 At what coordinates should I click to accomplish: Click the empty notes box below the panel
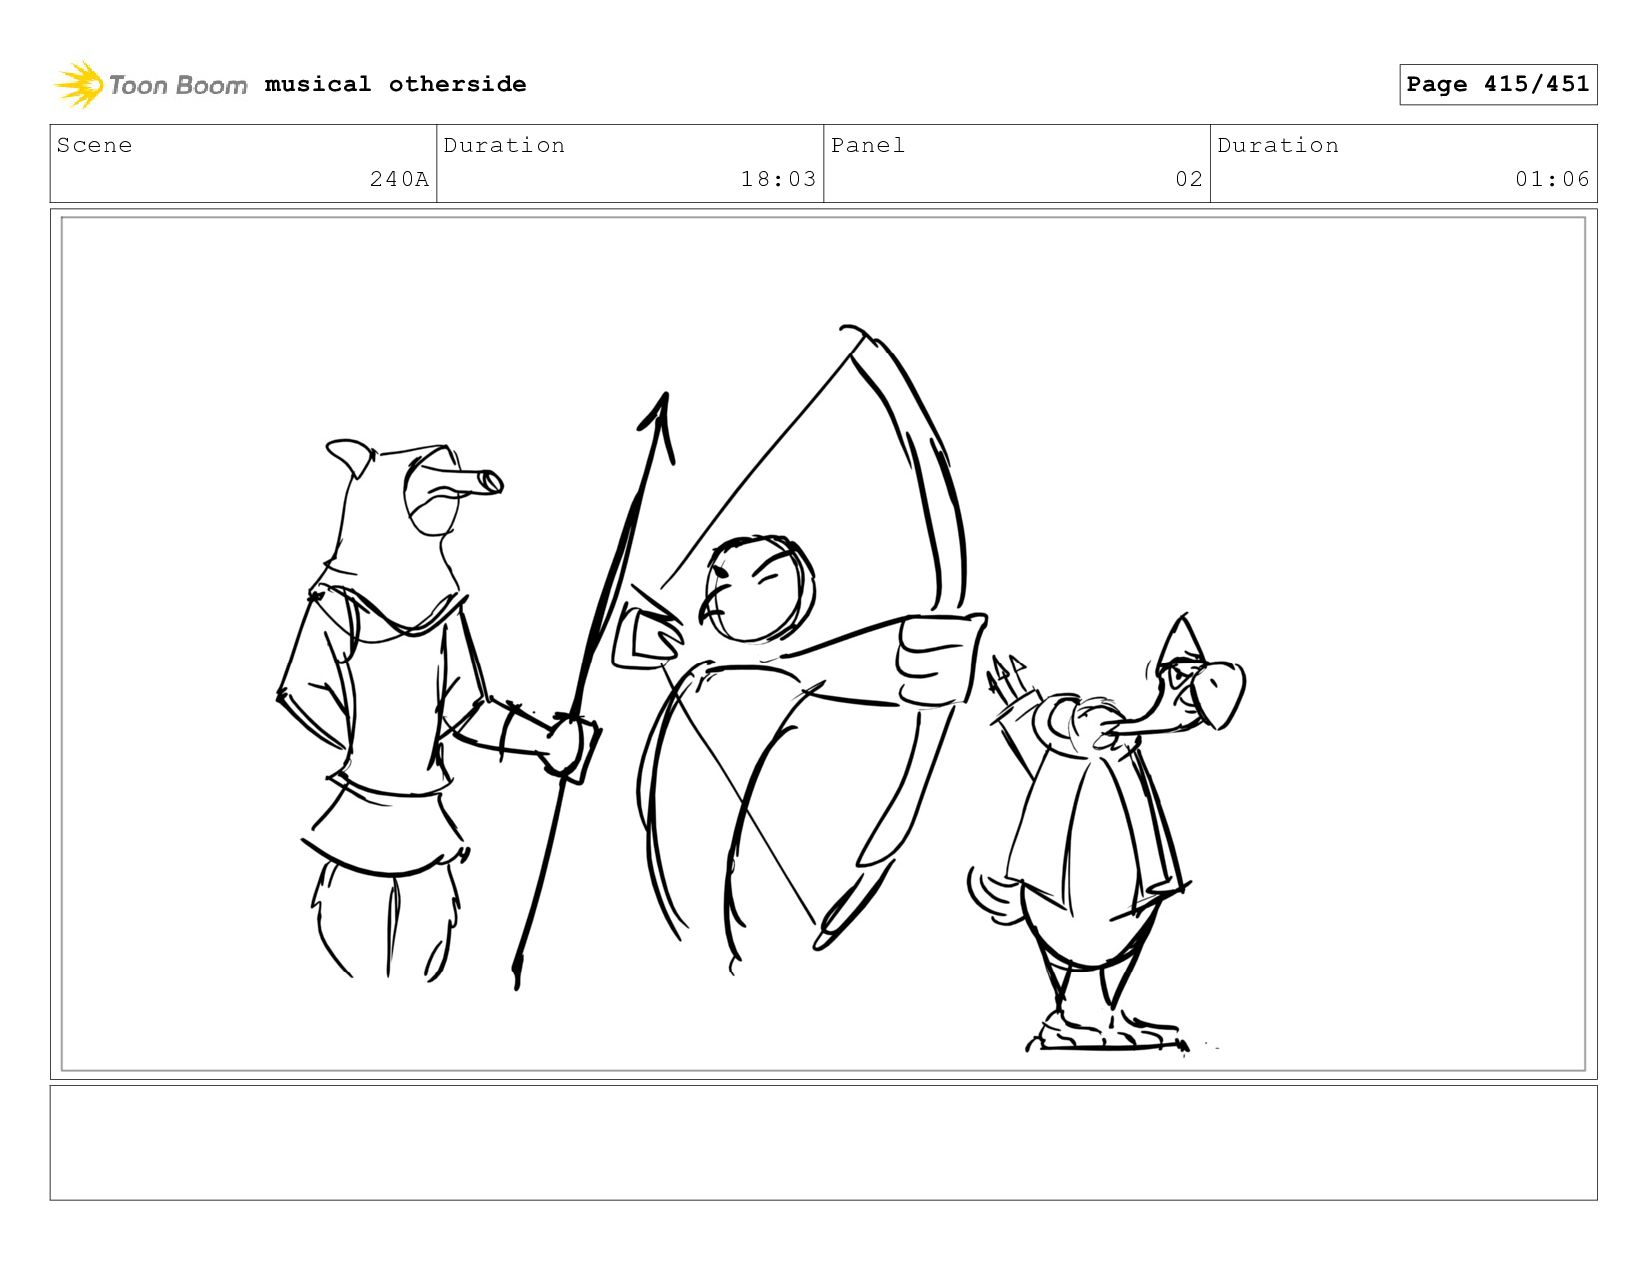click(x=823, y=1142)
